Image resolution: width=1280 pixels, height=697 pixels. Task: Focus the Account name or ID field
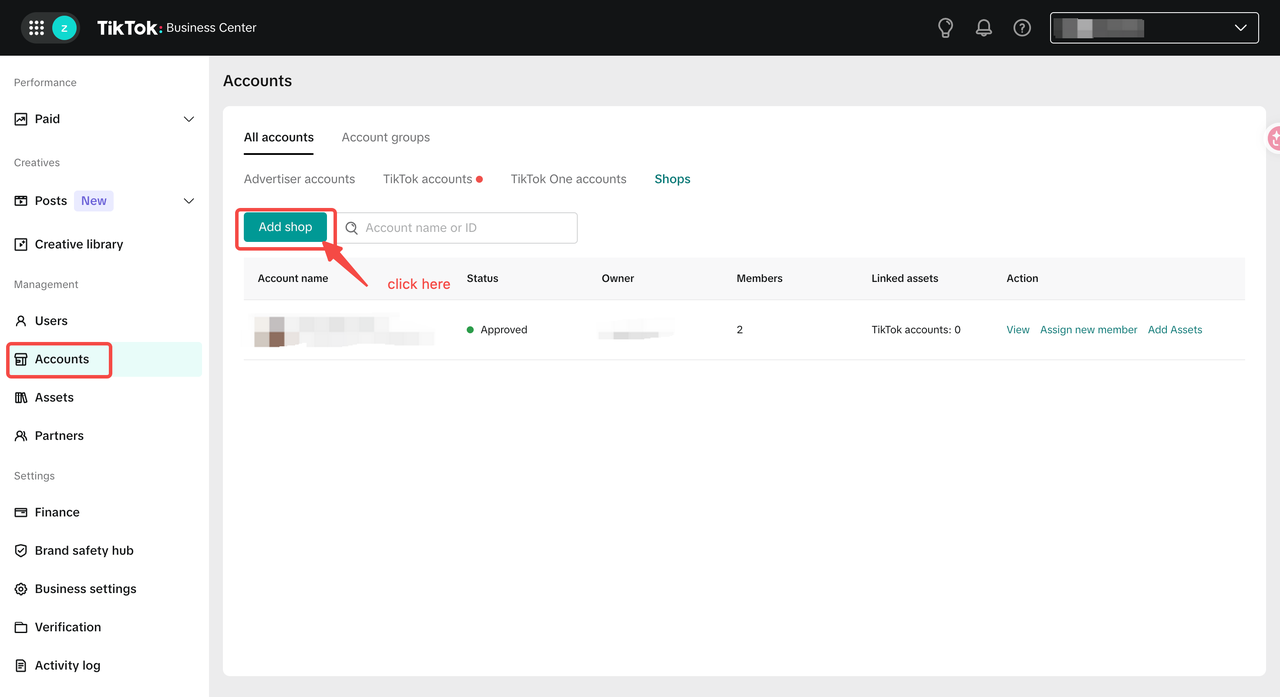tap(457, 228)
